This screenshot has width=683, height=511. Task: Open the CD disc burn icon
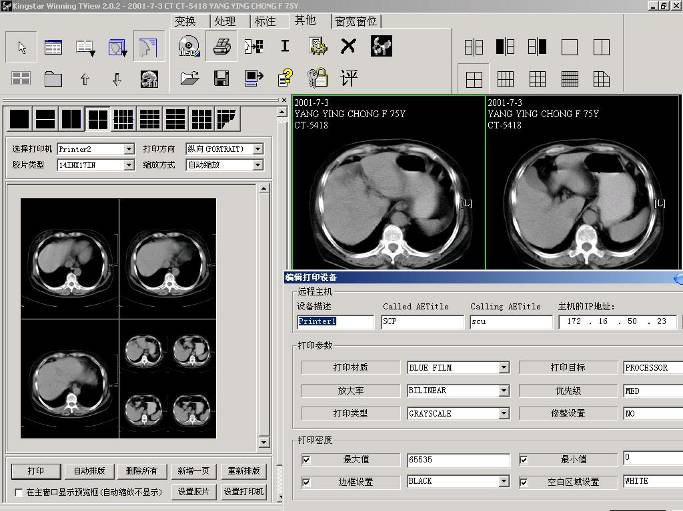(x=189, y=46)
